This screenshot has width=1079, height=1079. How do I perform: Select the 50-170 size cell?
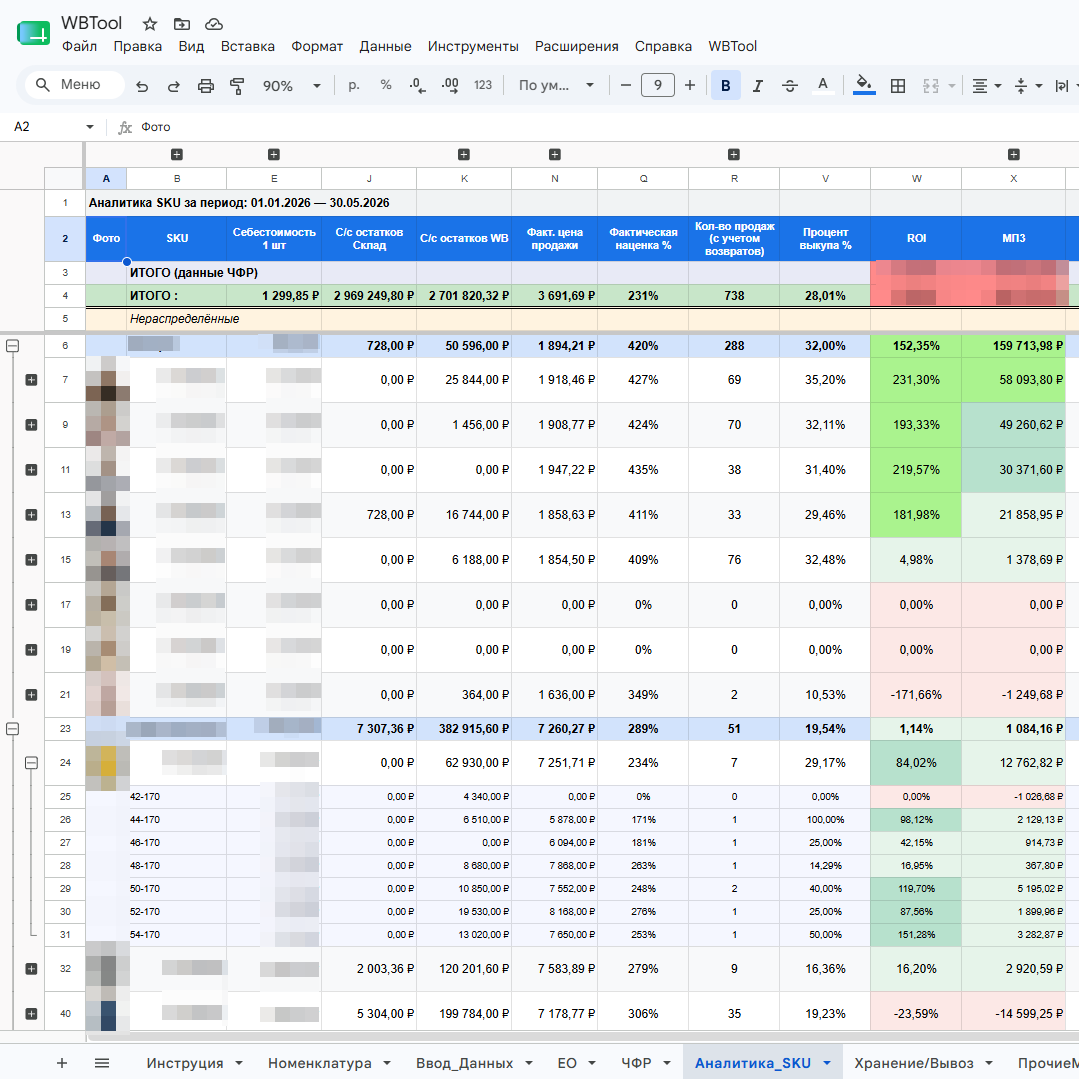pos(176,888)
